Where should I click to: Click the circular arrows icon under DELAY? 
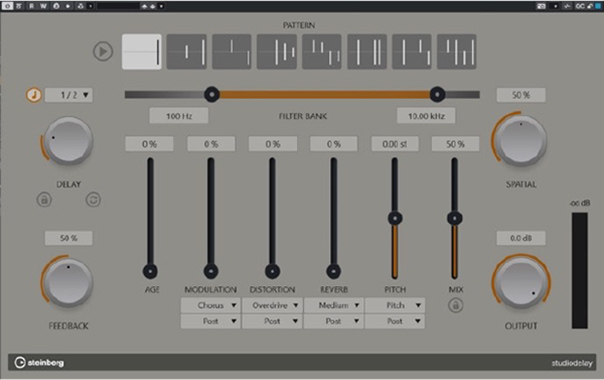coord(93,200)
